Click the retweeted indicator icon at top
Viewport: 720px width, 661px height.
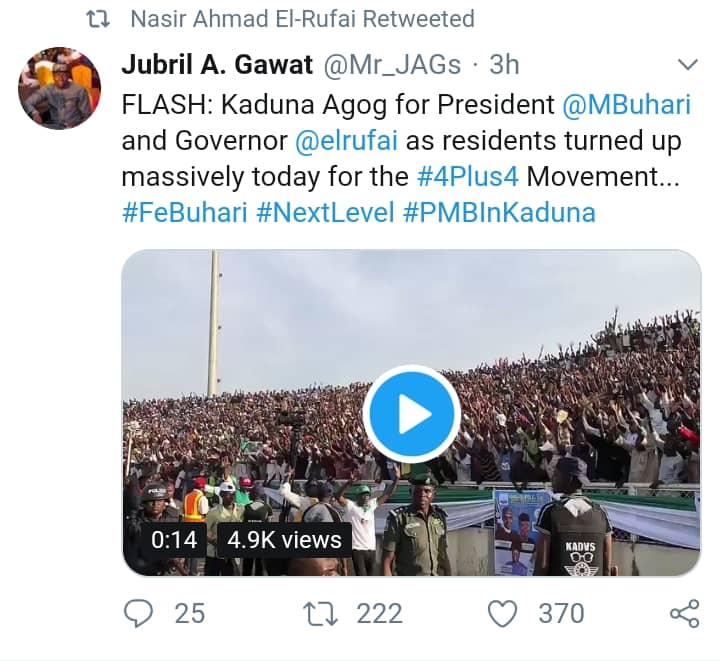(x=98, y=19)
